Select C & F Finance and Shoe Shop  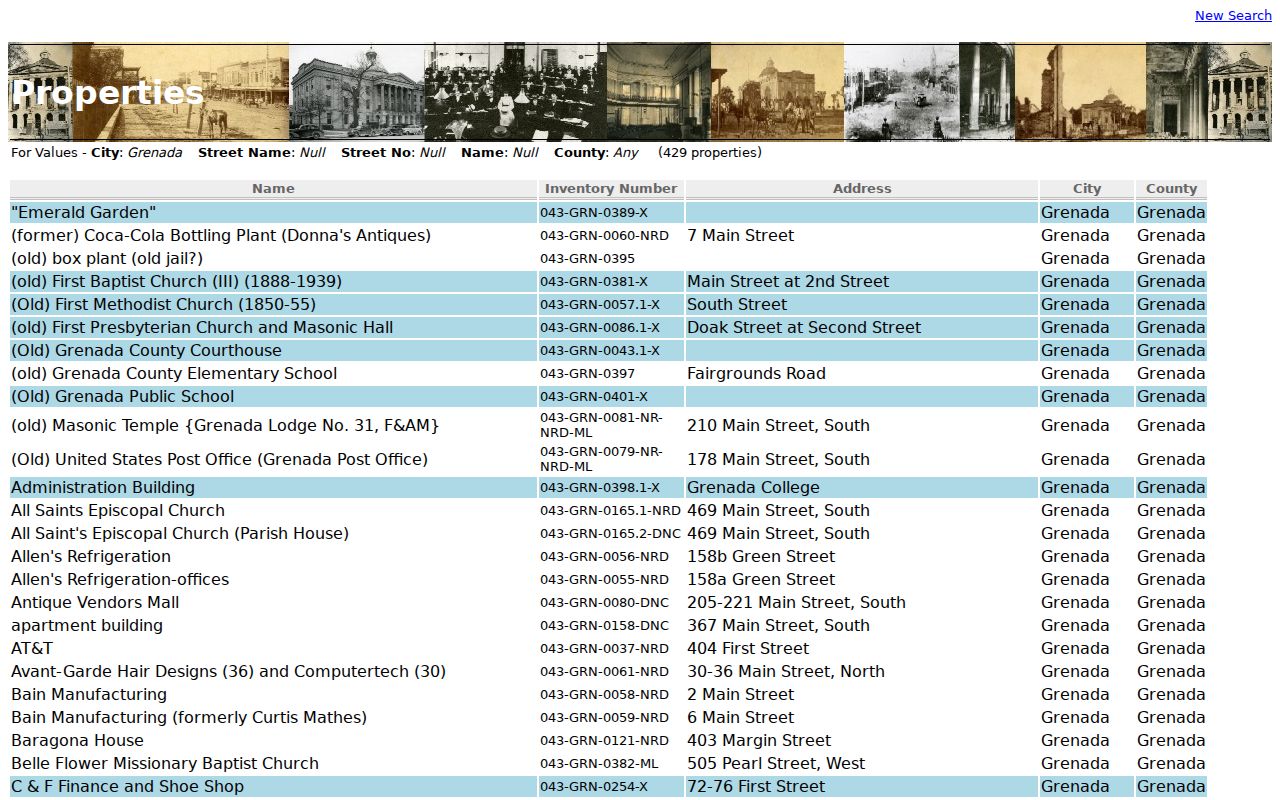(x=127, y=786)
